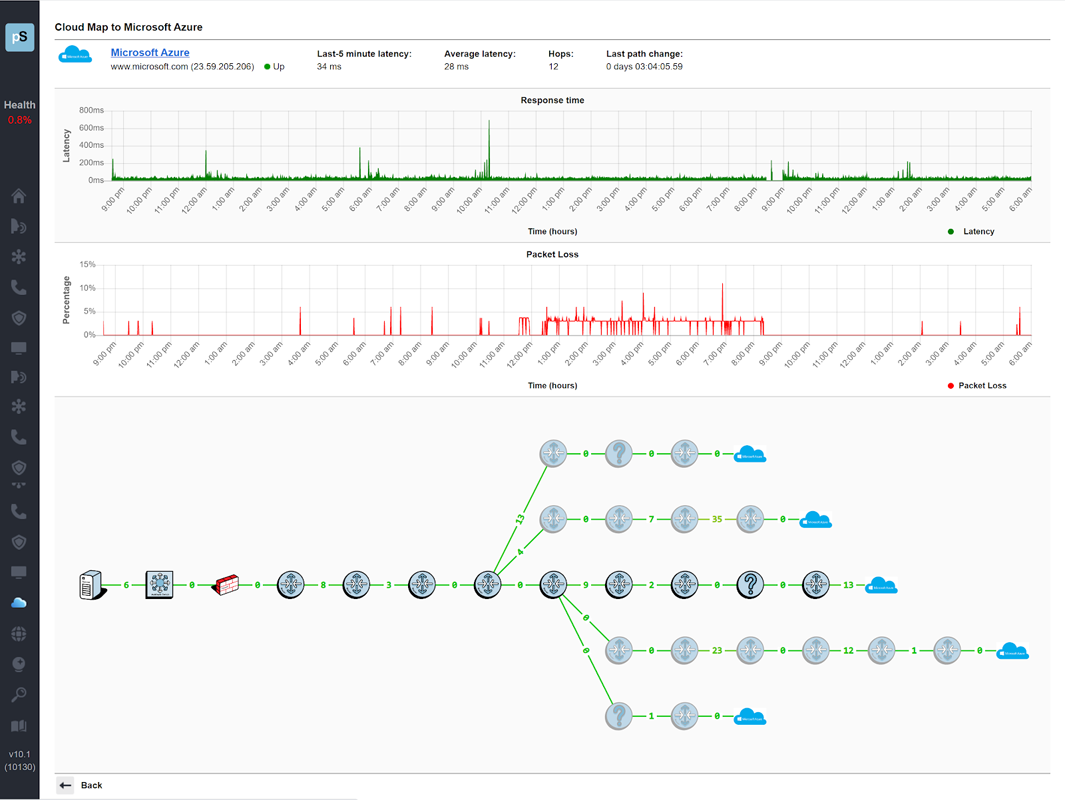Screen dimensions: 1065x800
Task: Click the dark question mark node in middle path
Action: [750, 585]
